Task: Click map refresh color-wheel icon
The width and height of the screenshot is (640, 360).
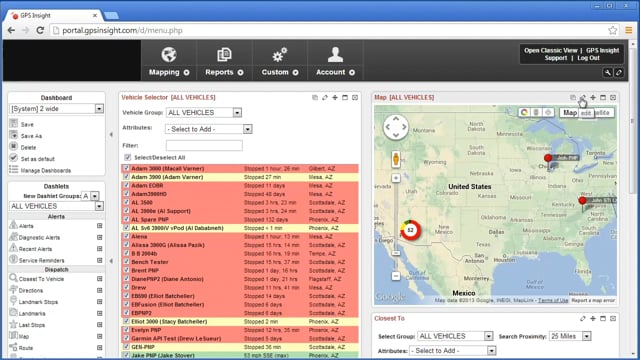Action: 524,113
